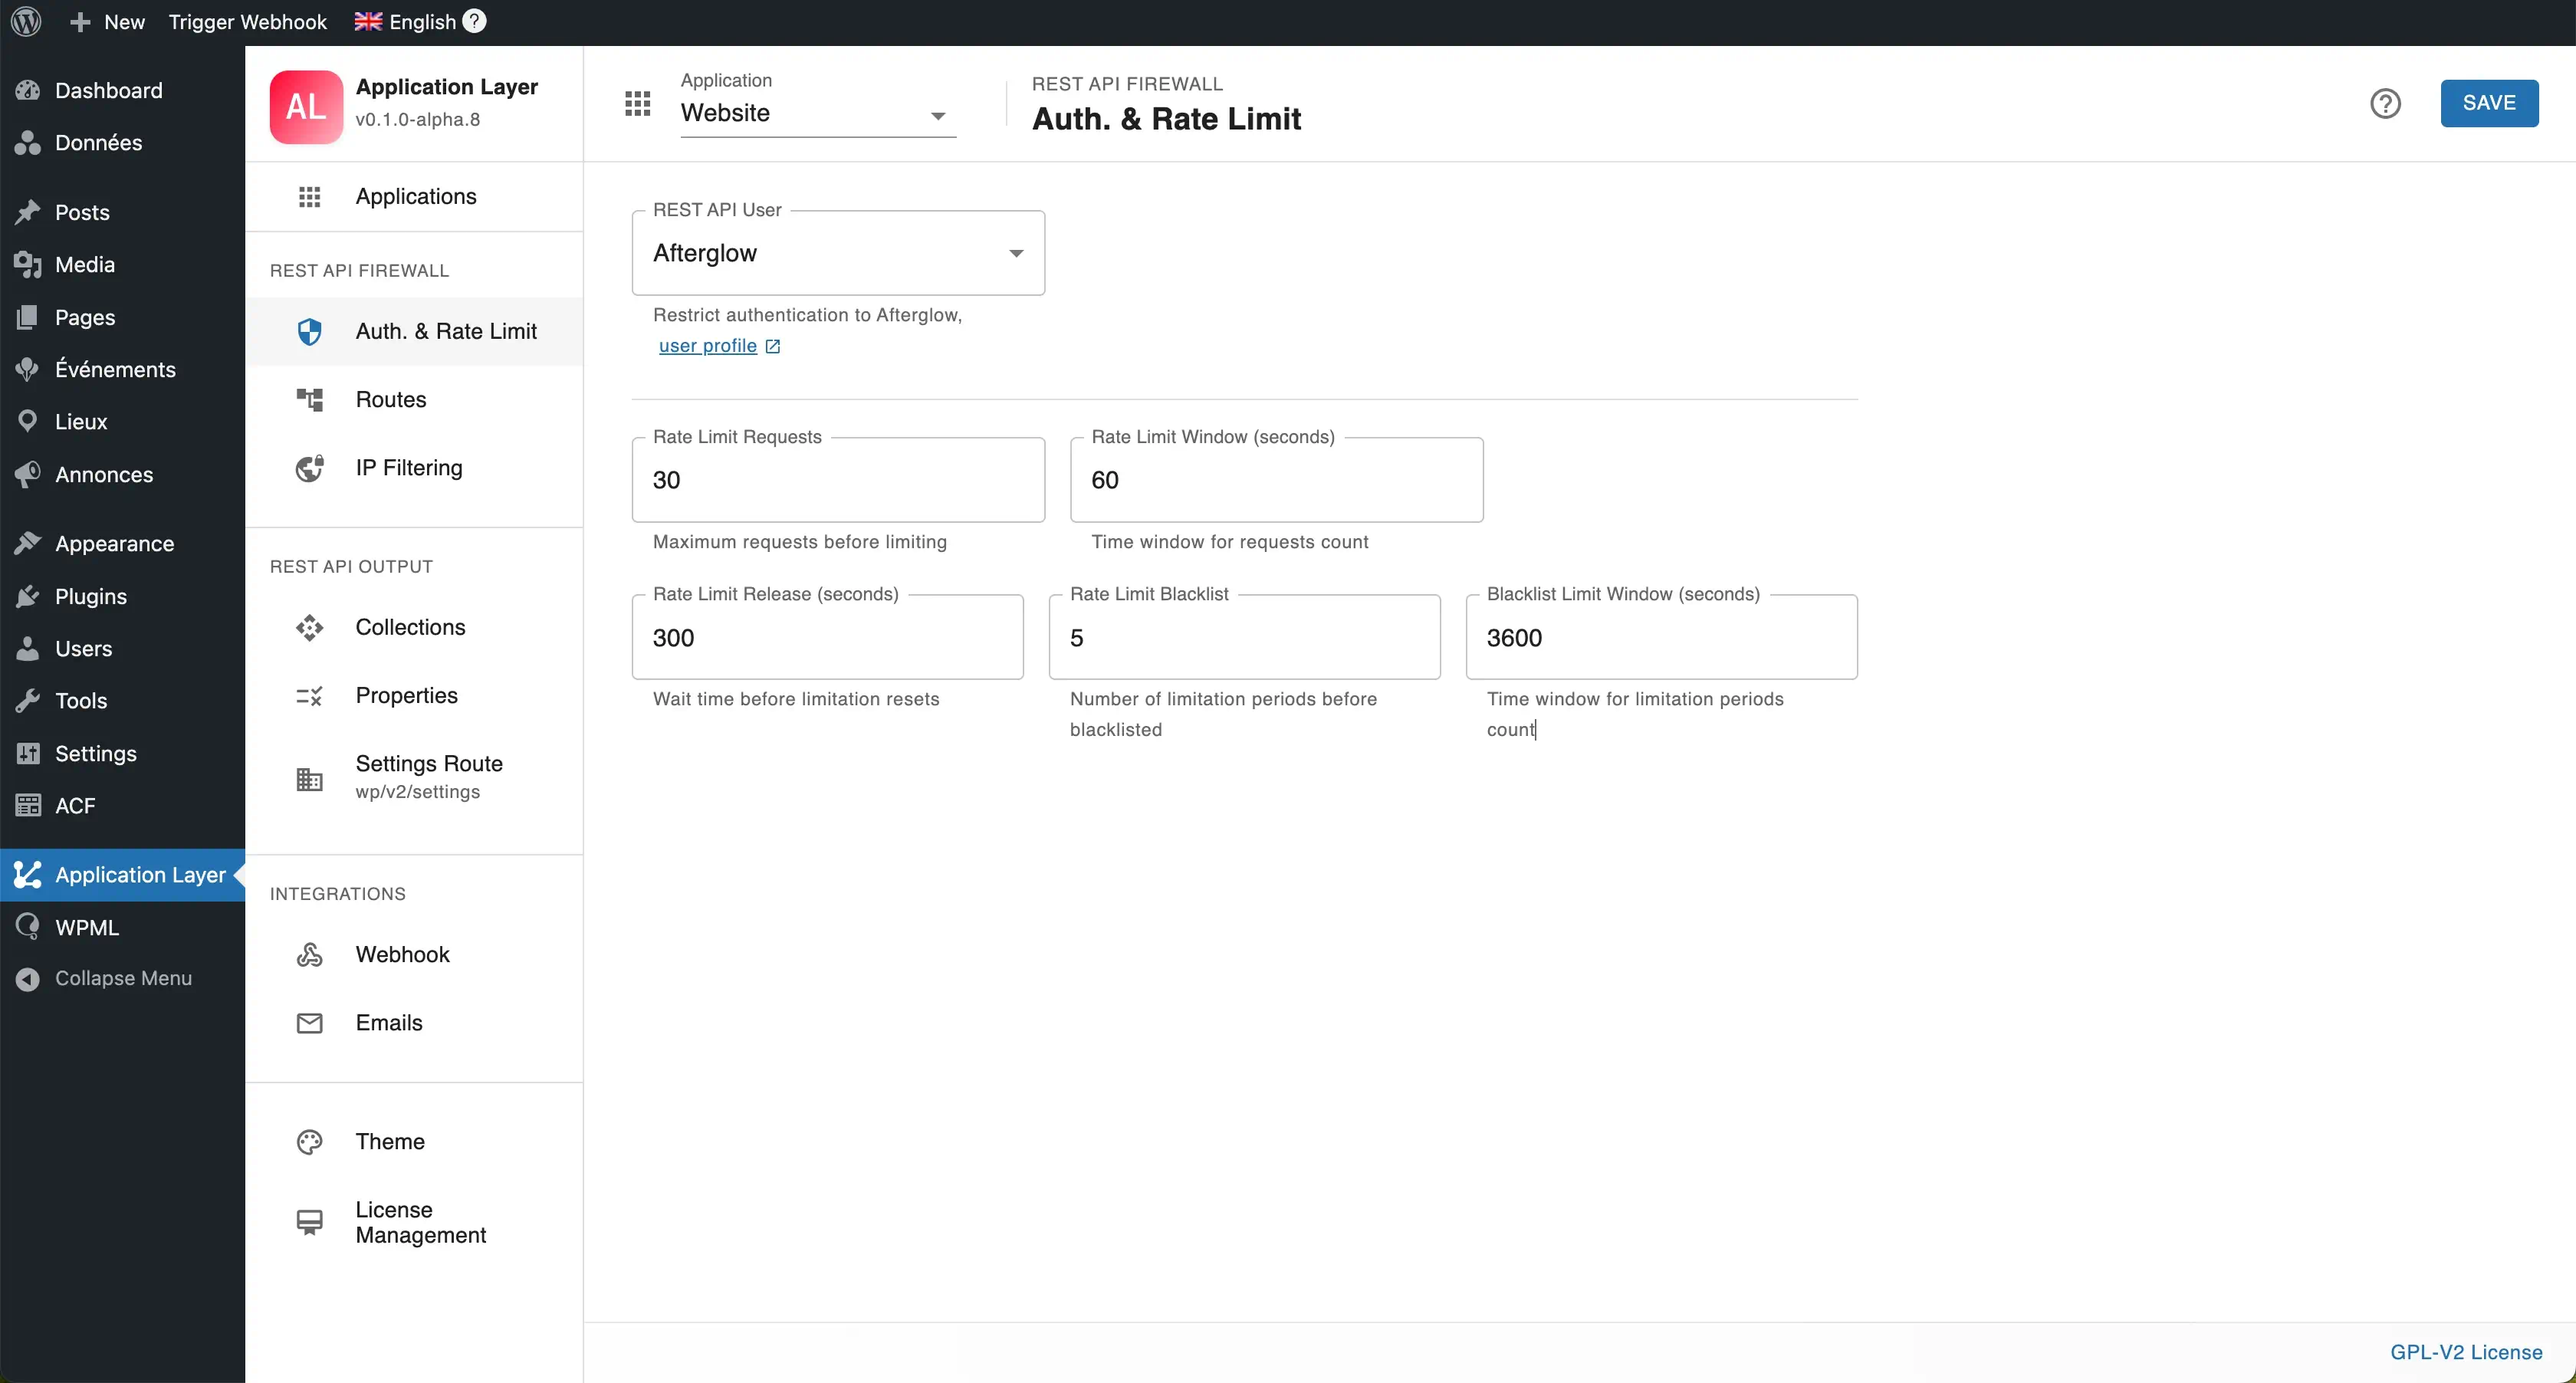Click the Rate Limit Requests field showing 30
Image resolution: width=2576 pixels, height=1383 pixels.
point(838,480)
